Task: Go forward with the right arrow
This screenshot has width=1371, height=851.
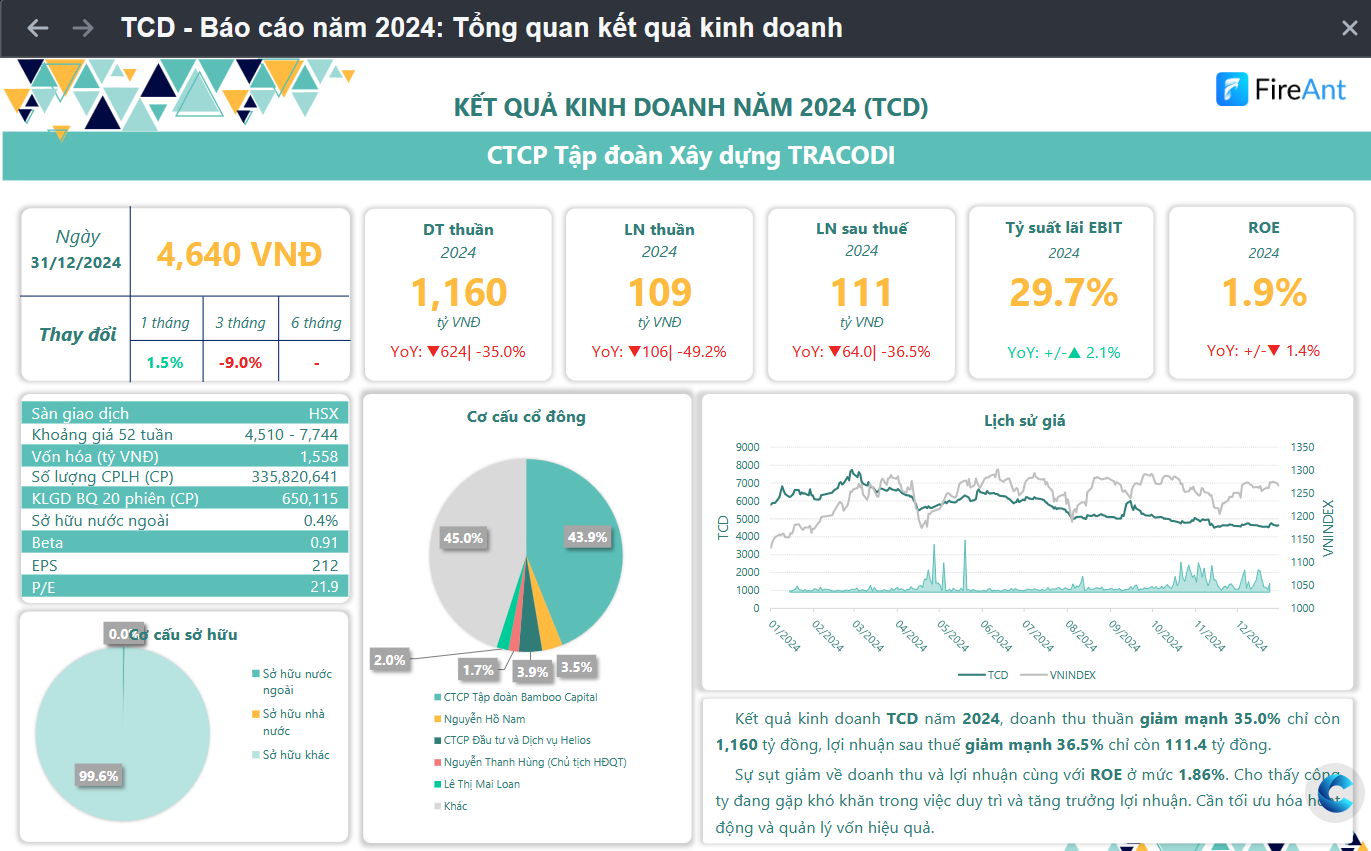Action: point(83,28)
